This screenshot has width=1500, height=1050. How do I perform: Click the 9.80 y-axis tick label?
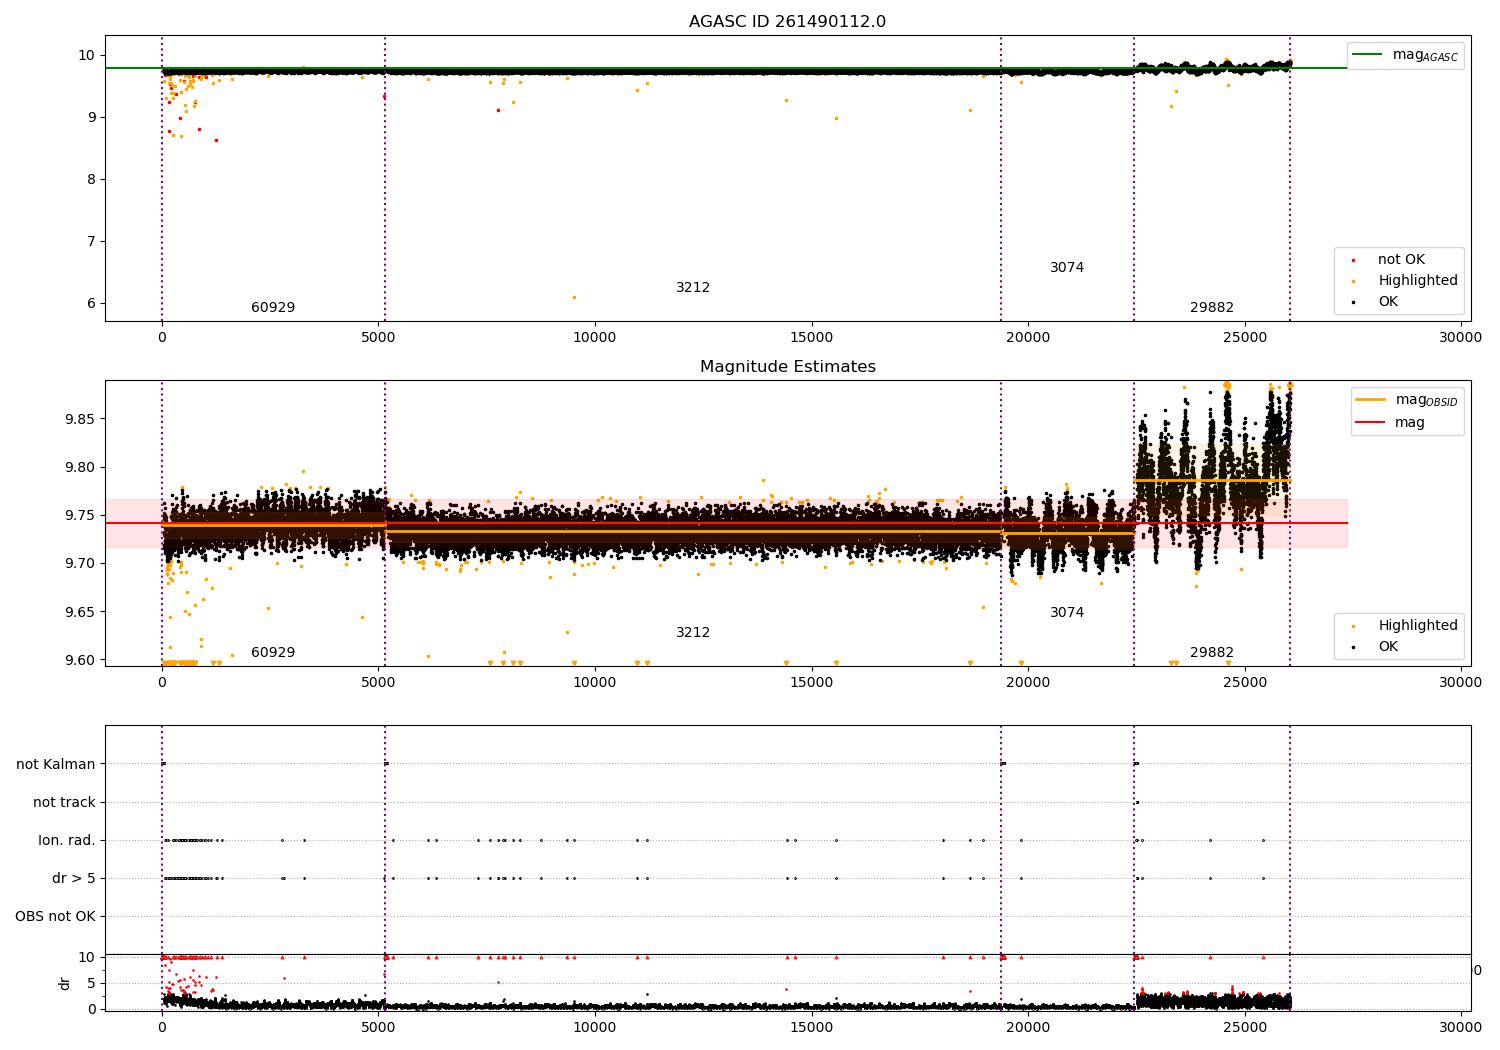click(x=79, y=467)
